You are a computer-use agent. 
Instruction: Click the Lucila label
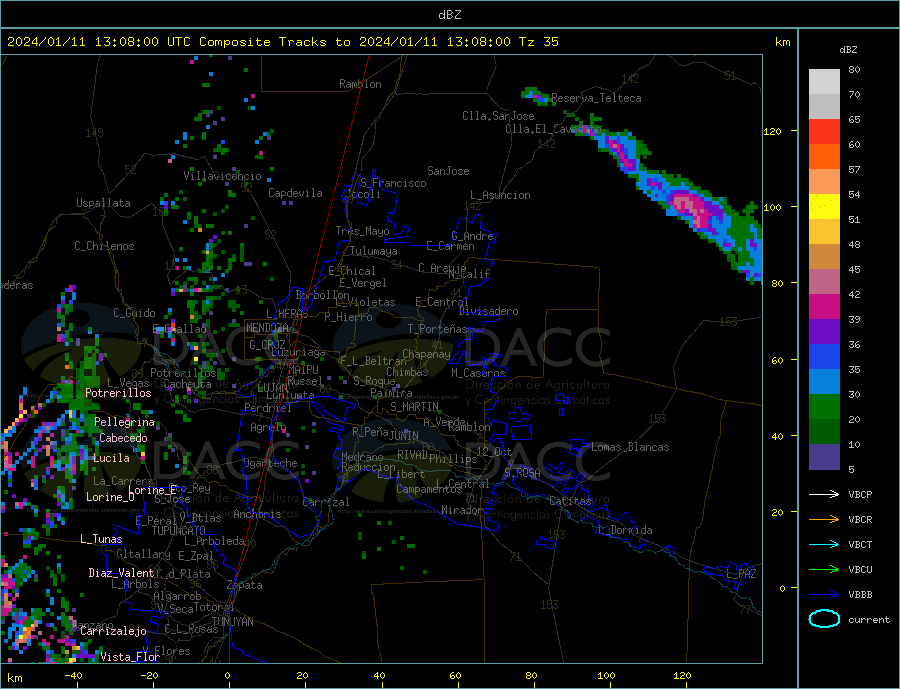(x=111, y=458)
